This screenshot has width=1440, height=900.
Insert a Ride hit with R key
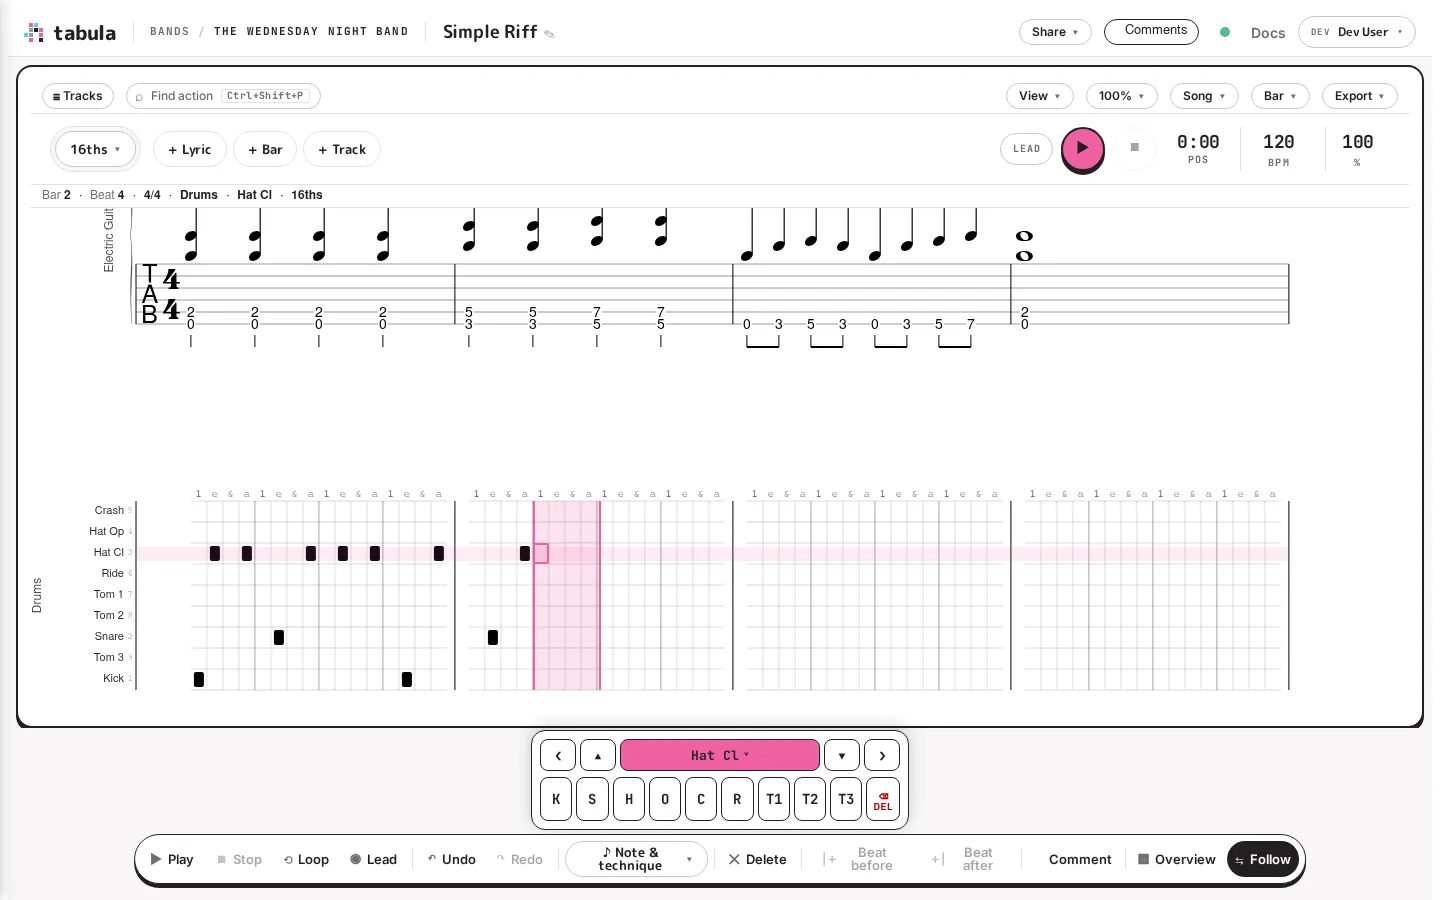(737, 799)
